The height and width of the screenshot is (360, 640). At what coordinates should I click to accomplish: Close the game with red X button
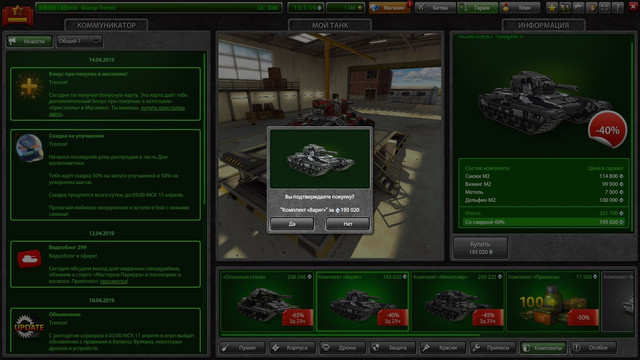633,7
